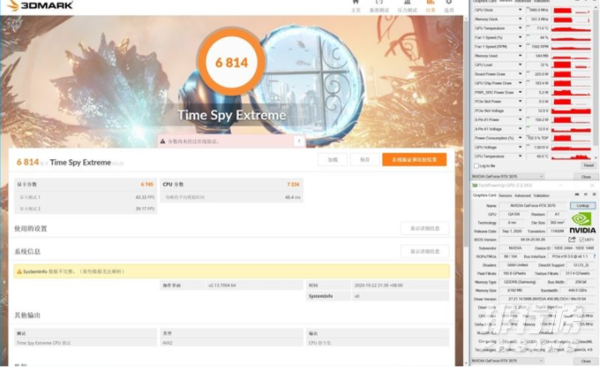Viewport: 600px width, 368px height.
Task: Open the Fan 1 Speed (%) dropdown
Action: pos(520,37)
